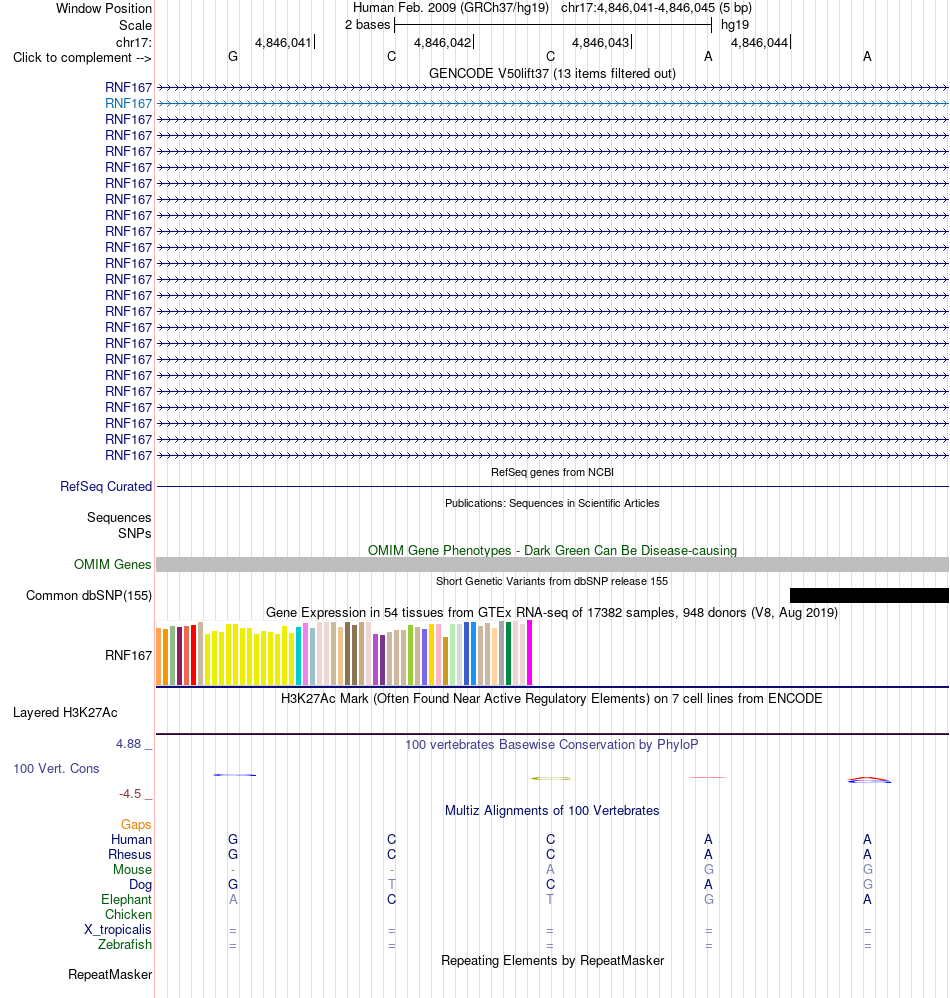Click the G base in Human alignment row

[x=233, y=840]
